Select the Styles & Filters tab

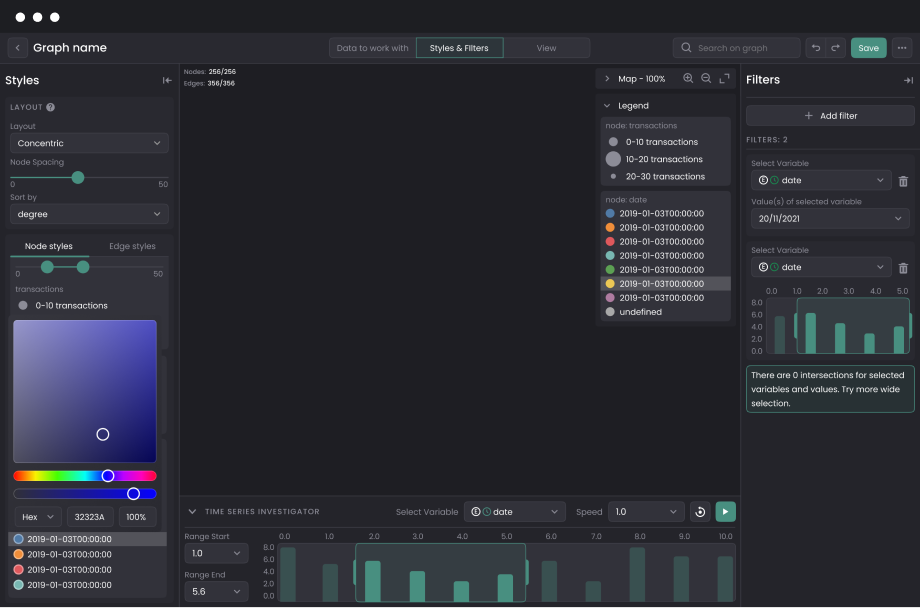pos(459,48)
